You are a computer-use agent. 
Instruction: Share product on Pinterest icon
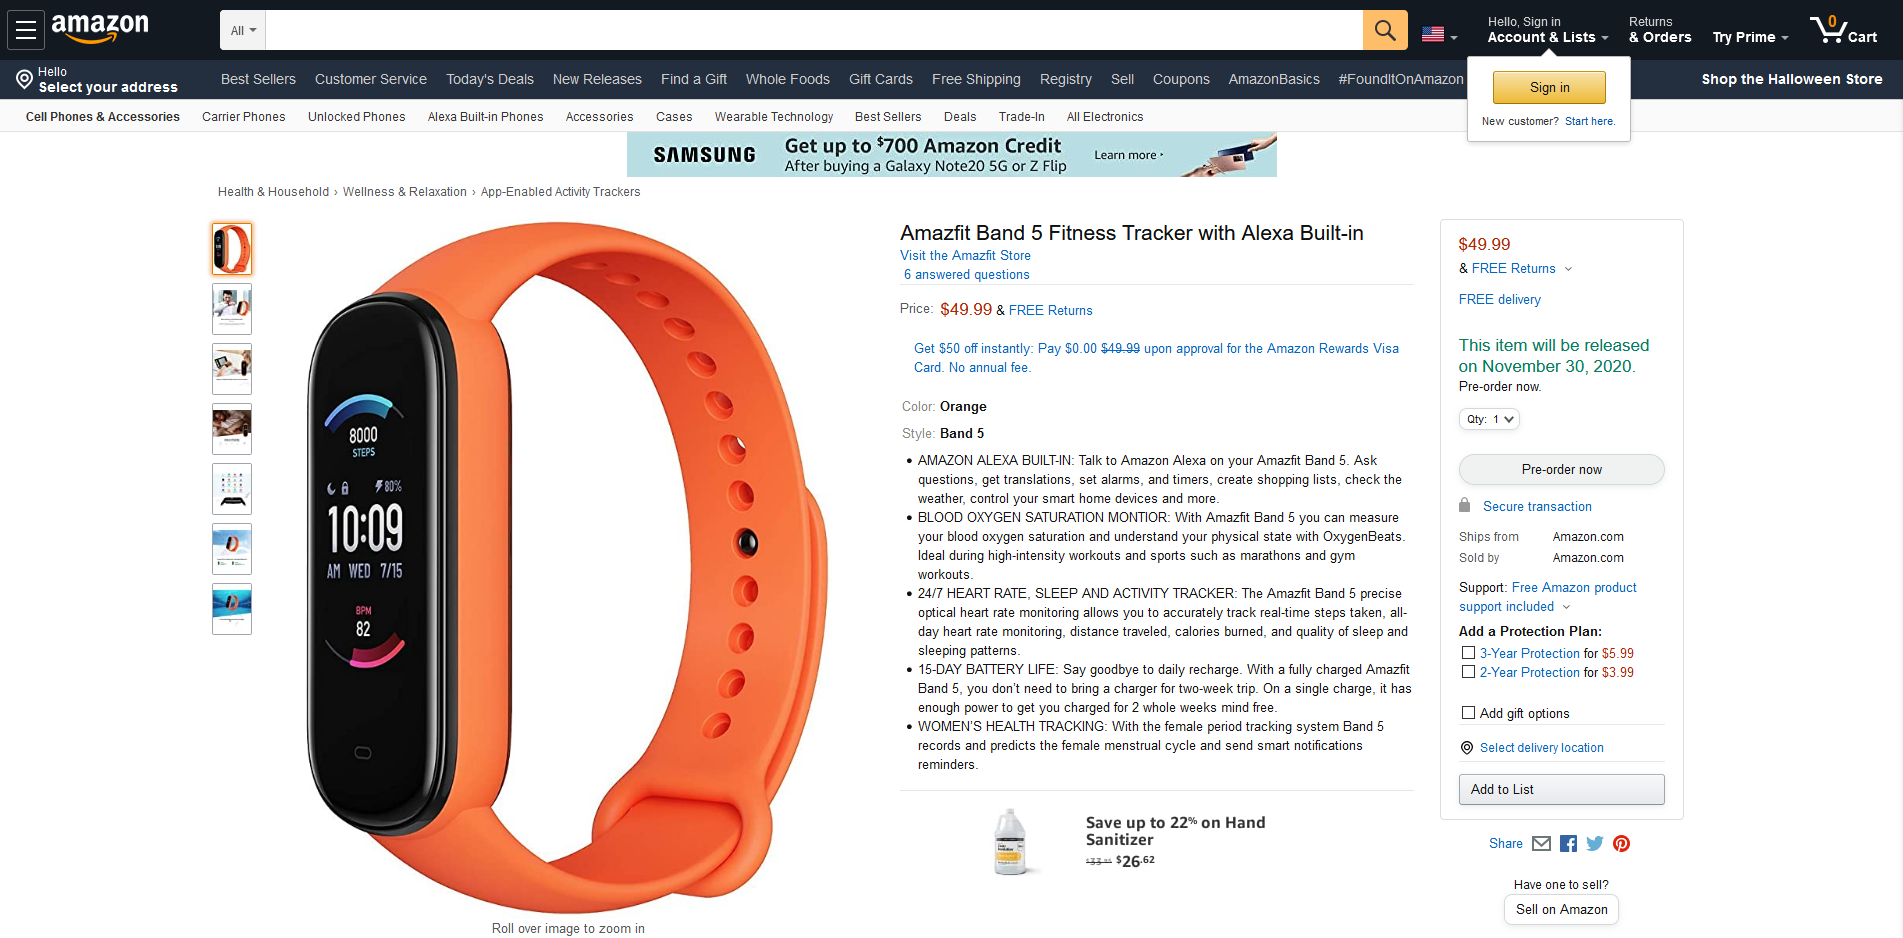(x=1622, y=844)
